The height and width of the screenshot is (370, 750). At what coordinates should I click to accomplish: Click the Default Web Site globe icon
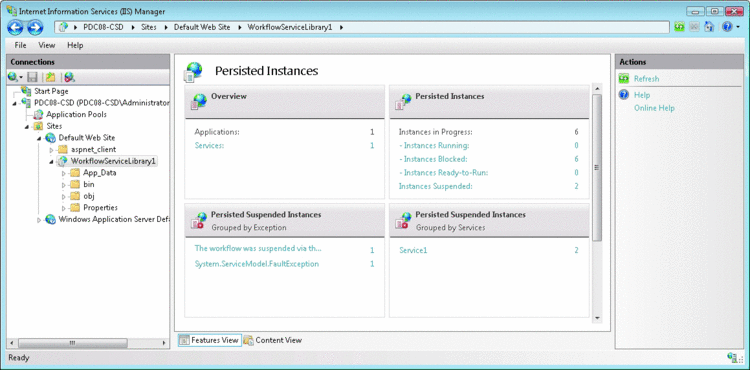coord(50,138)
